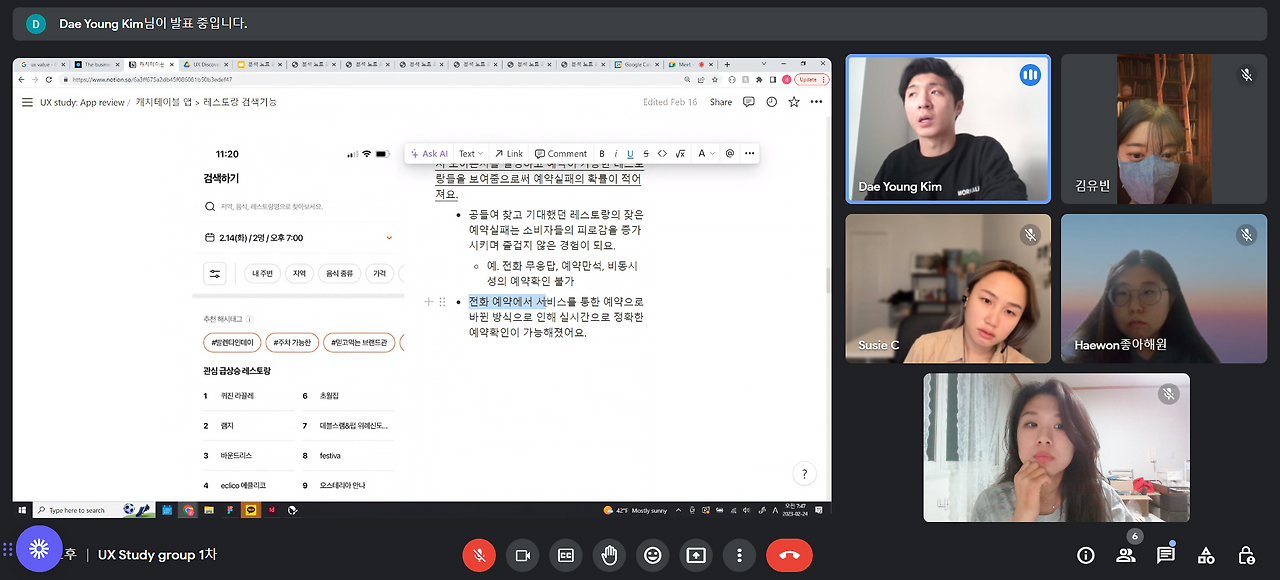Open the emoji reactions in Meet

click(x=653, y=555)
